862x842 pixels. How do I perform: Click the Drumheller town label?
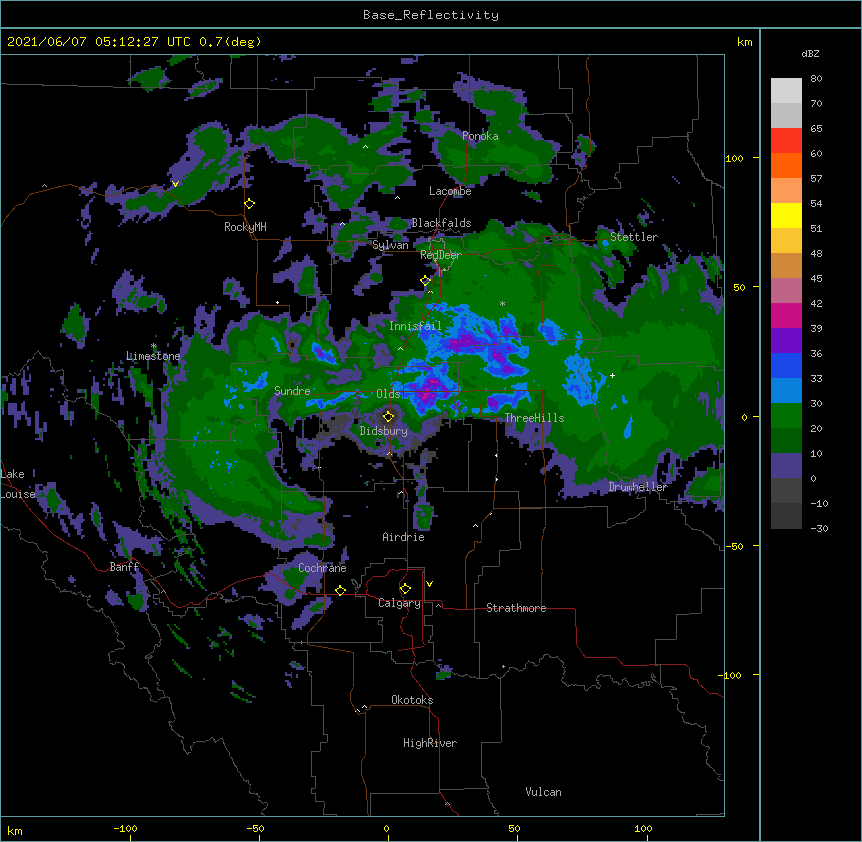[x=638, y=487]
